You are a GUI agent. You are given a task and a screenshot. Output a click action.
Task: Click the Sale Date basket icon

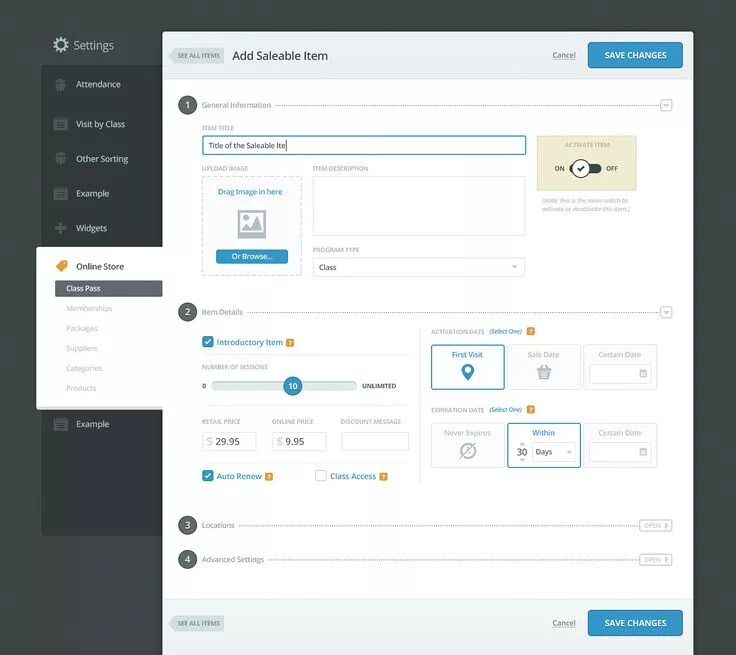[x=544, y=372]
